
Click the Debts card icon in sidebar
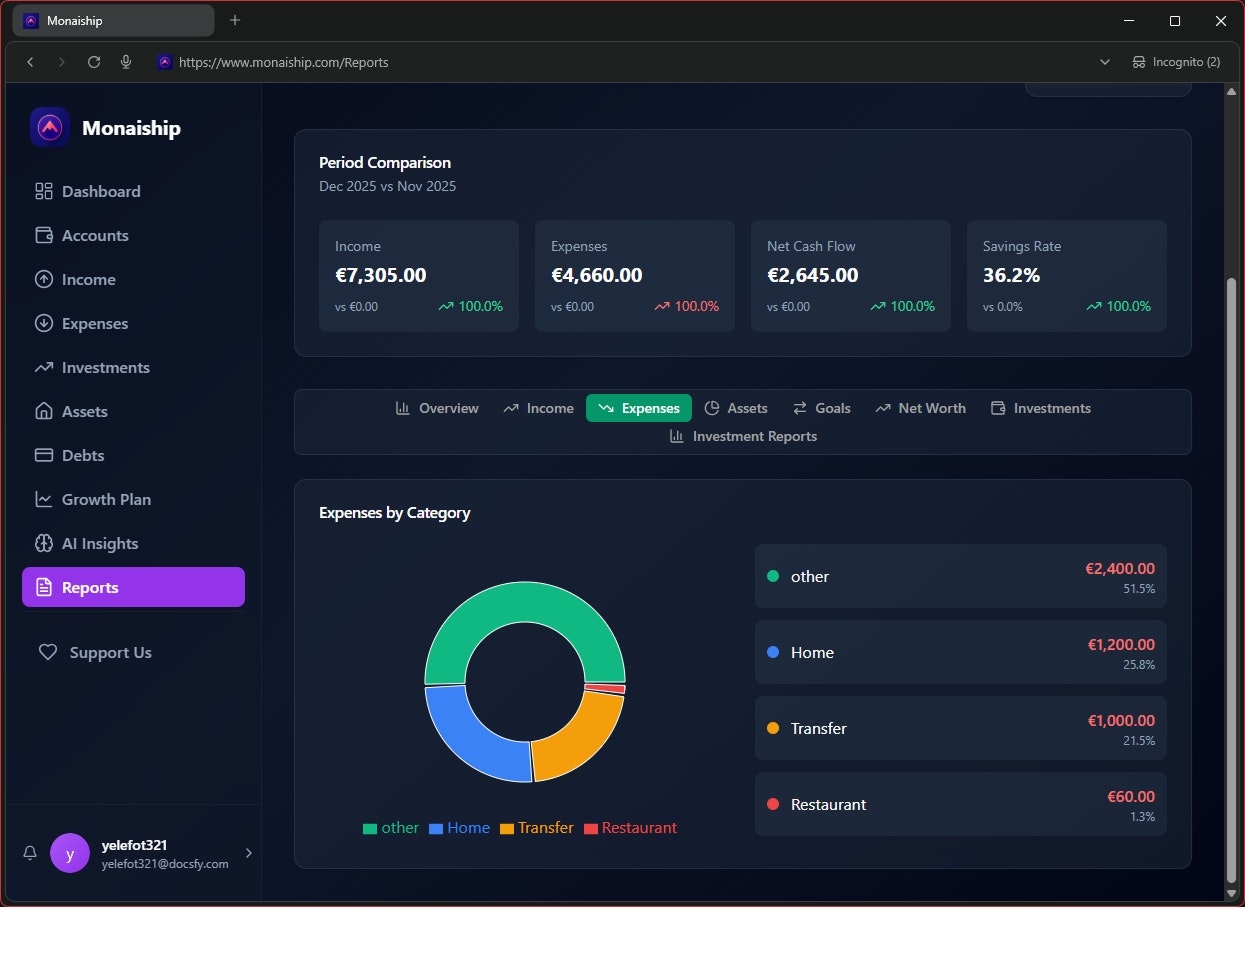[x=44, y=455]
